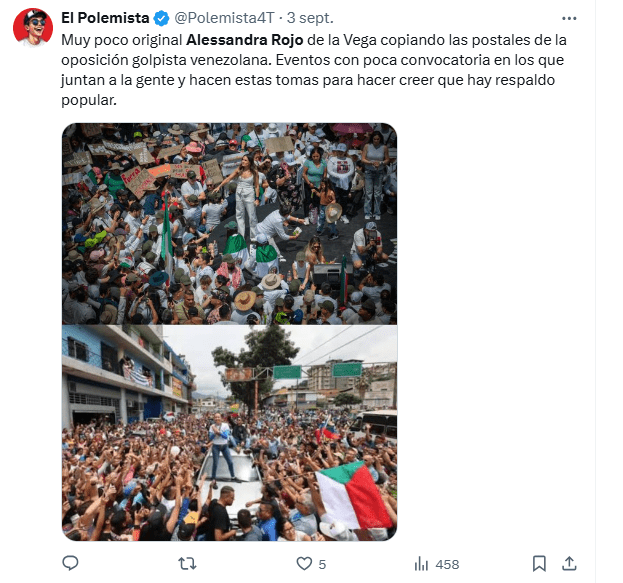This screenshot has width=623, height=583.
Task: Open the El Polemista display name
Action: coord(105,18)
